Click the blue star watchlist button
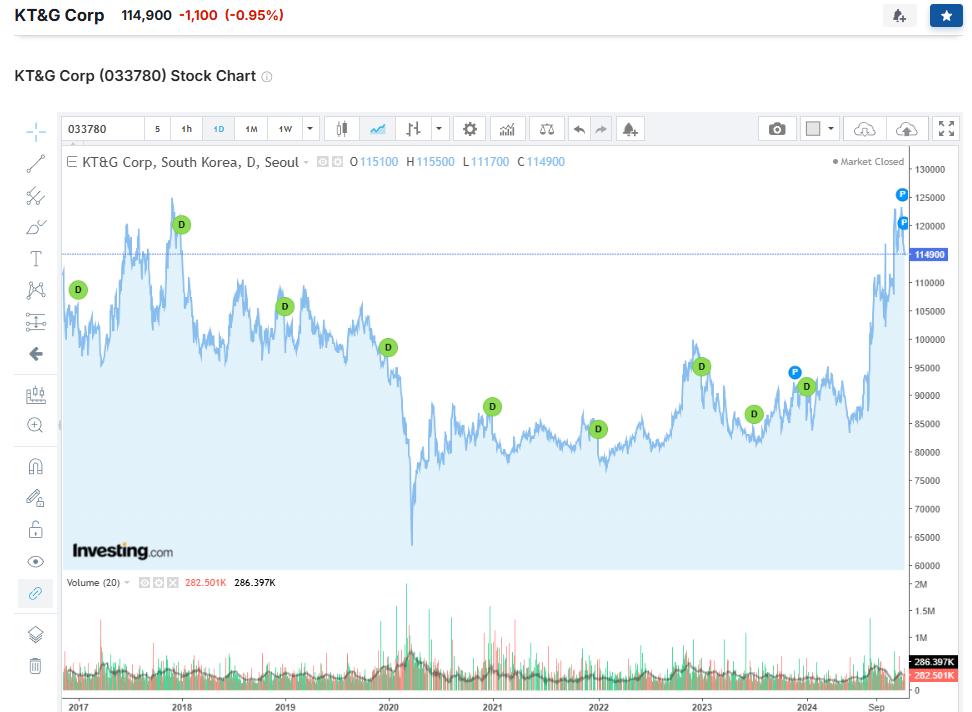 click(946, 15)
